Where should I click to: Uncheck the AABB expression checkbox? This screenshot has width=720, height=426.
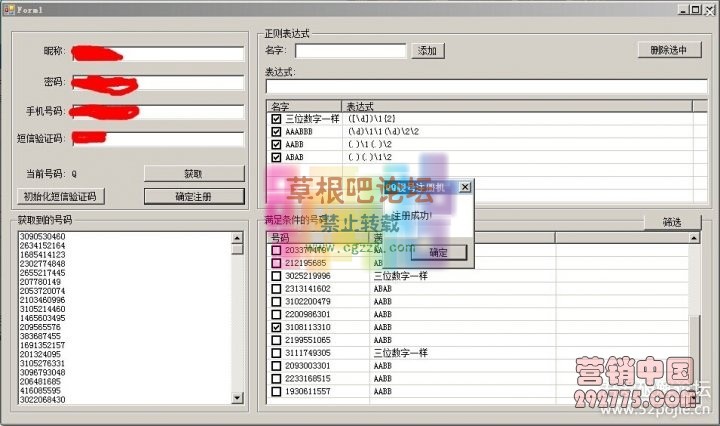click(276, 145)
